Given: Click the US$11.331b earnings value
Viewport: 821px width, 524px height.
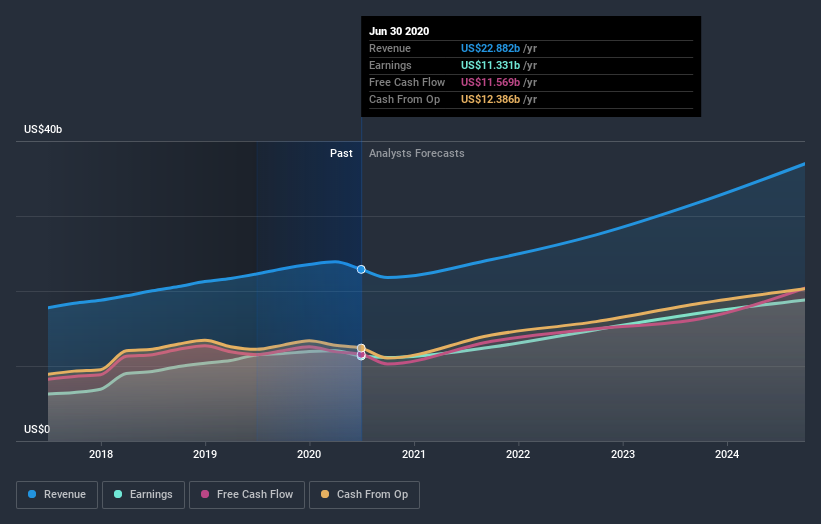Looking at the screenshot, I should [x=490, y=65].
